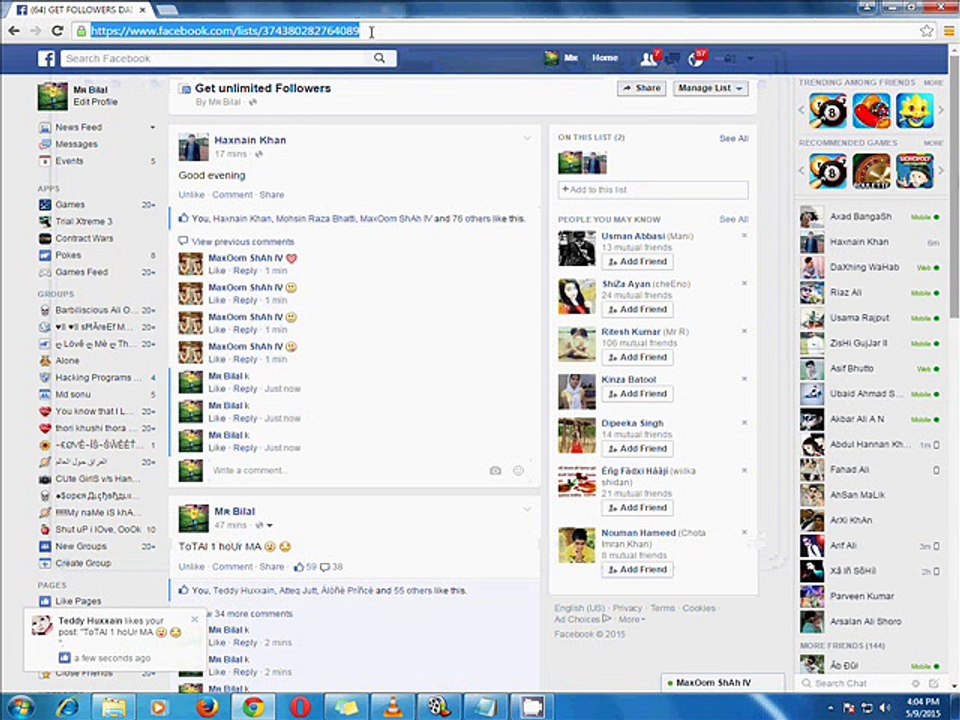This screenshot has width=960, height=720.
Task: Add Usman Abbasi as friend
Action: click(637, 261)
